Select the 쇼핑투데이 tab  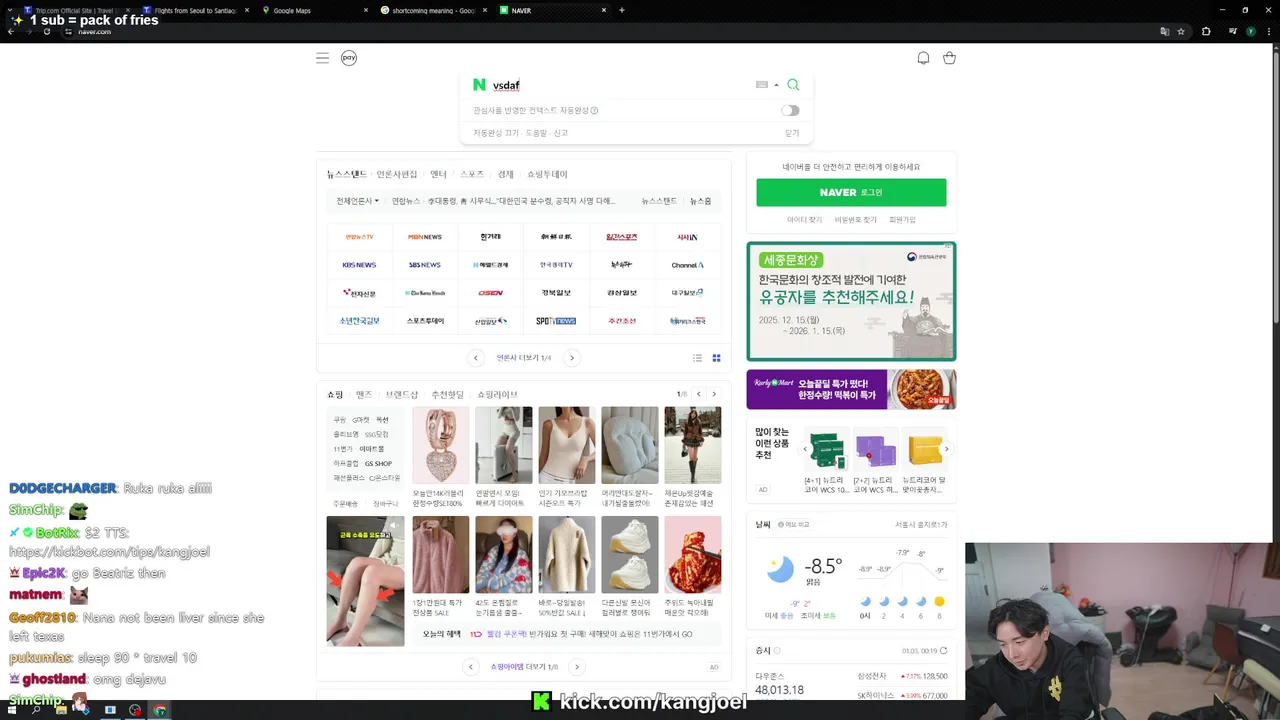(547, 174)
